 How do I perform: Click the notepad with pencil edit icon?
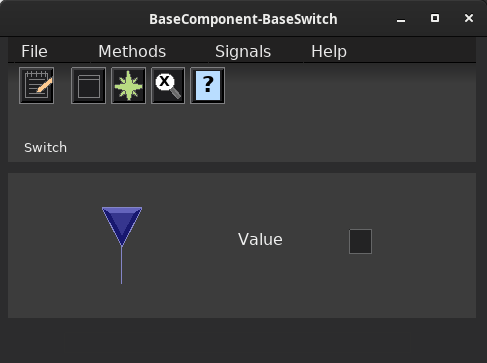click(x=37, y=86)
